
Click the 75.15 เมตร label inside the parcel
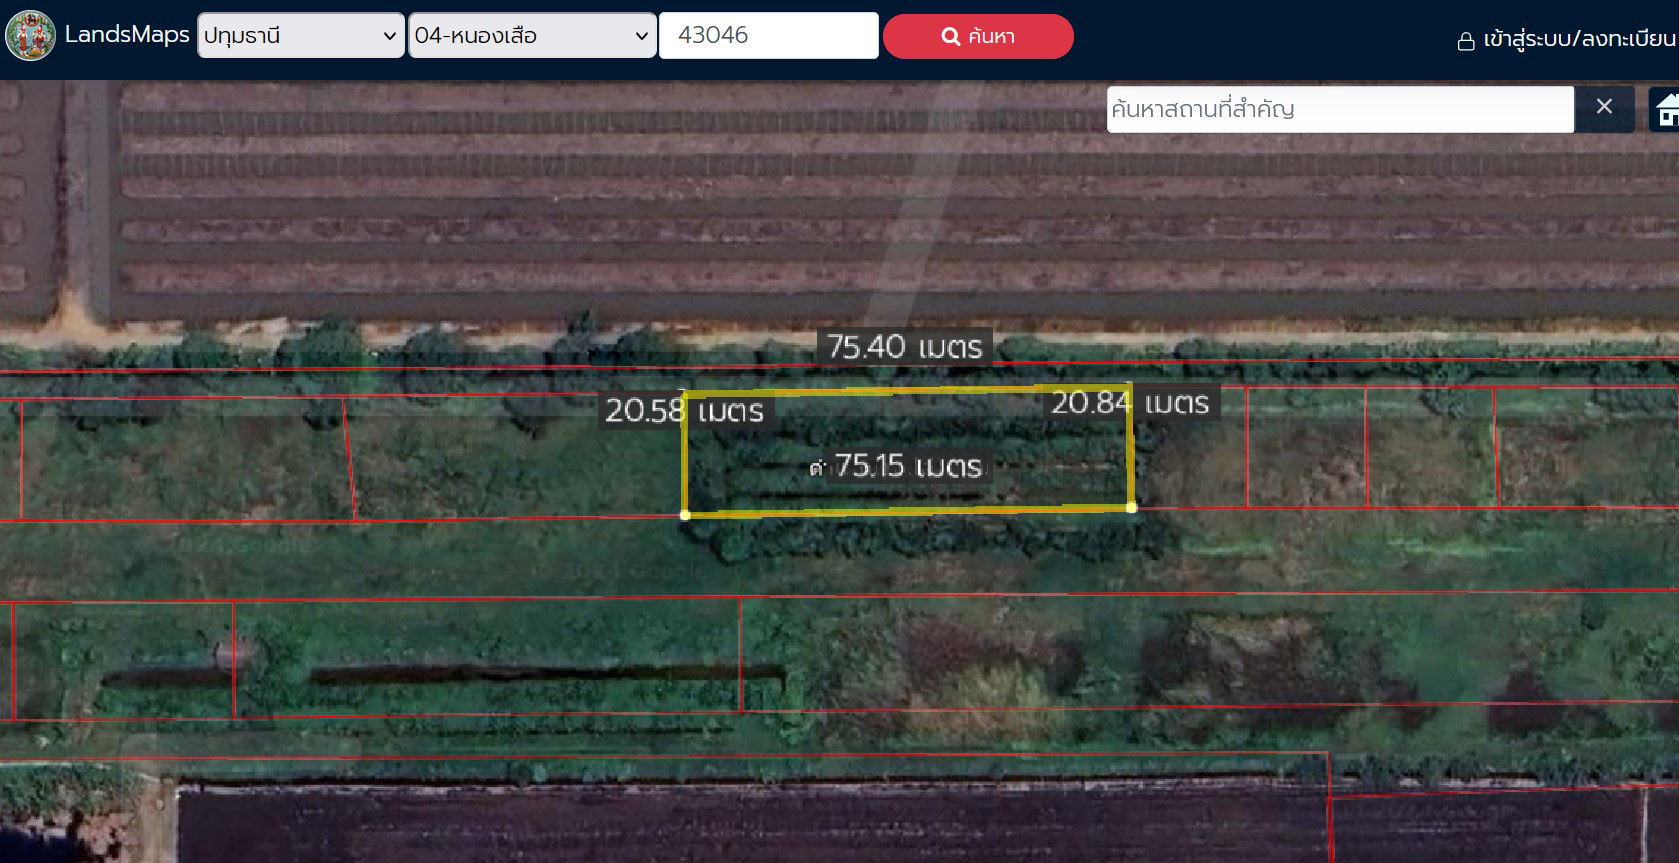[907, 466]
